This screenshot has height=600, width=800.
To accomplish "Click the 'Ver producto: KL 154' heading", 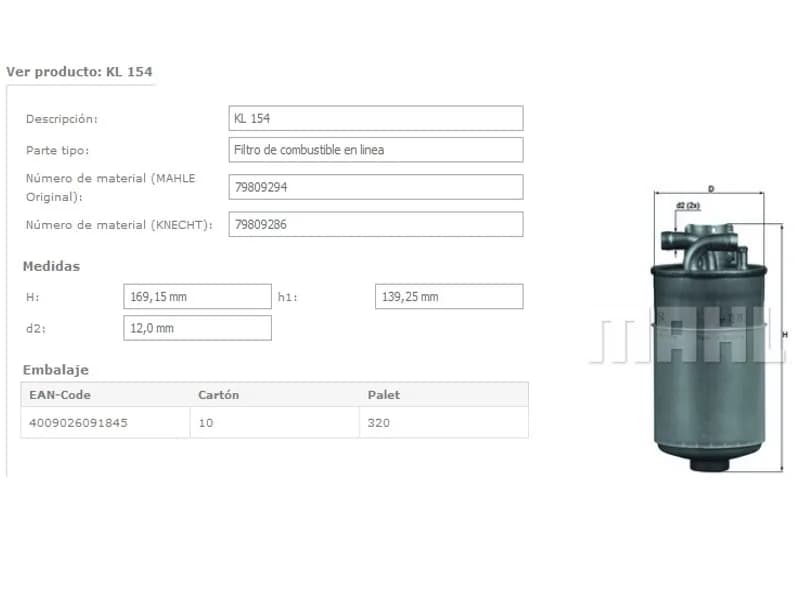I will 79,71.
